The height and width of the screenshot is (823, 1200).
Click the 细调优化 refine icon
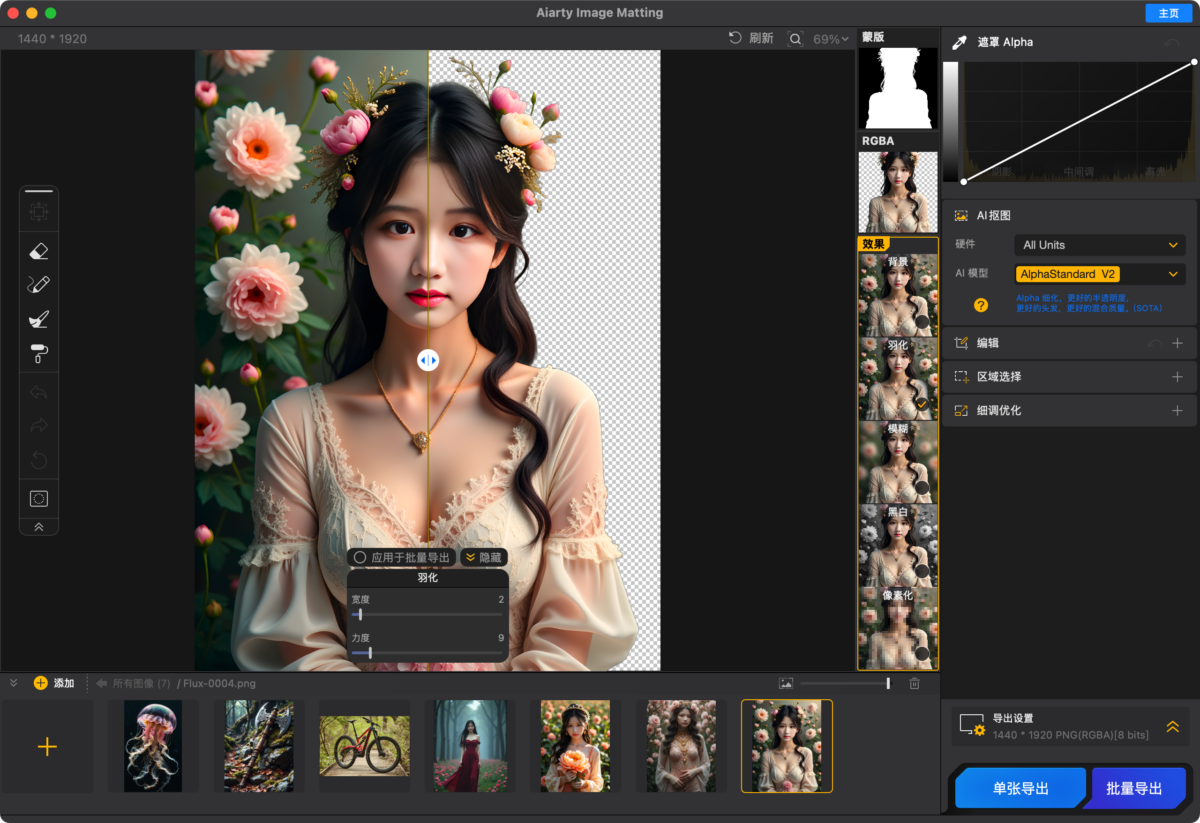pyautogui.click(x=961, y=410)
